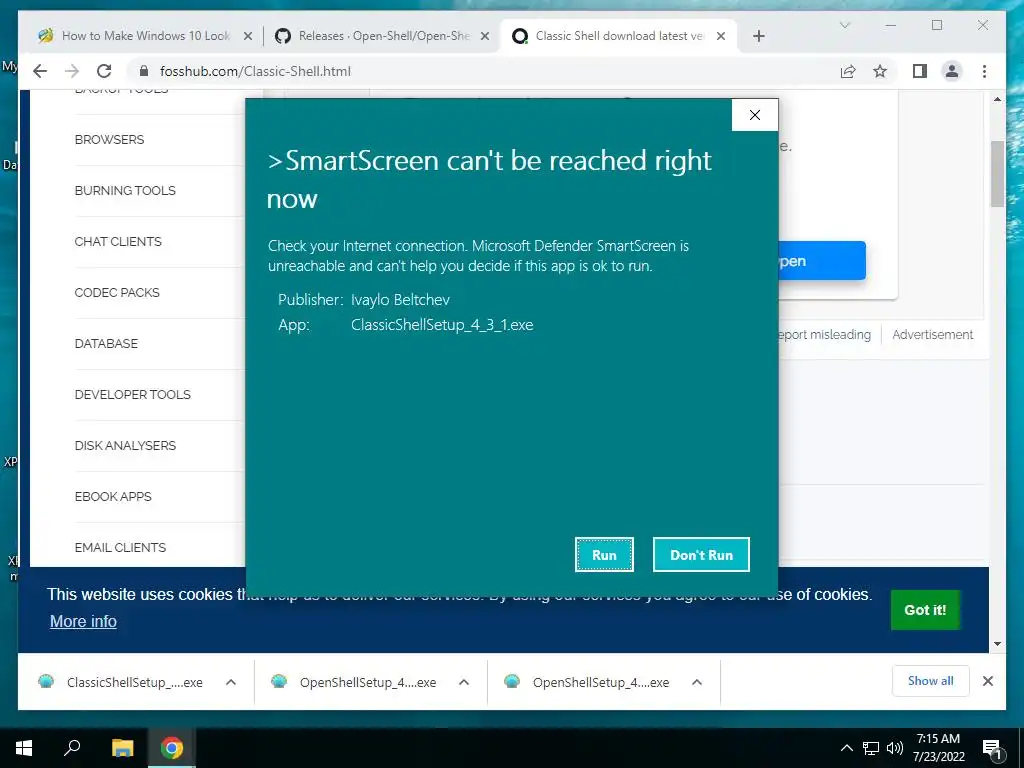The width and height of the screenshot is (1024, 768).
Task: Open the DATABASE category
Action: pyautogui.click(x=106, y=344)
